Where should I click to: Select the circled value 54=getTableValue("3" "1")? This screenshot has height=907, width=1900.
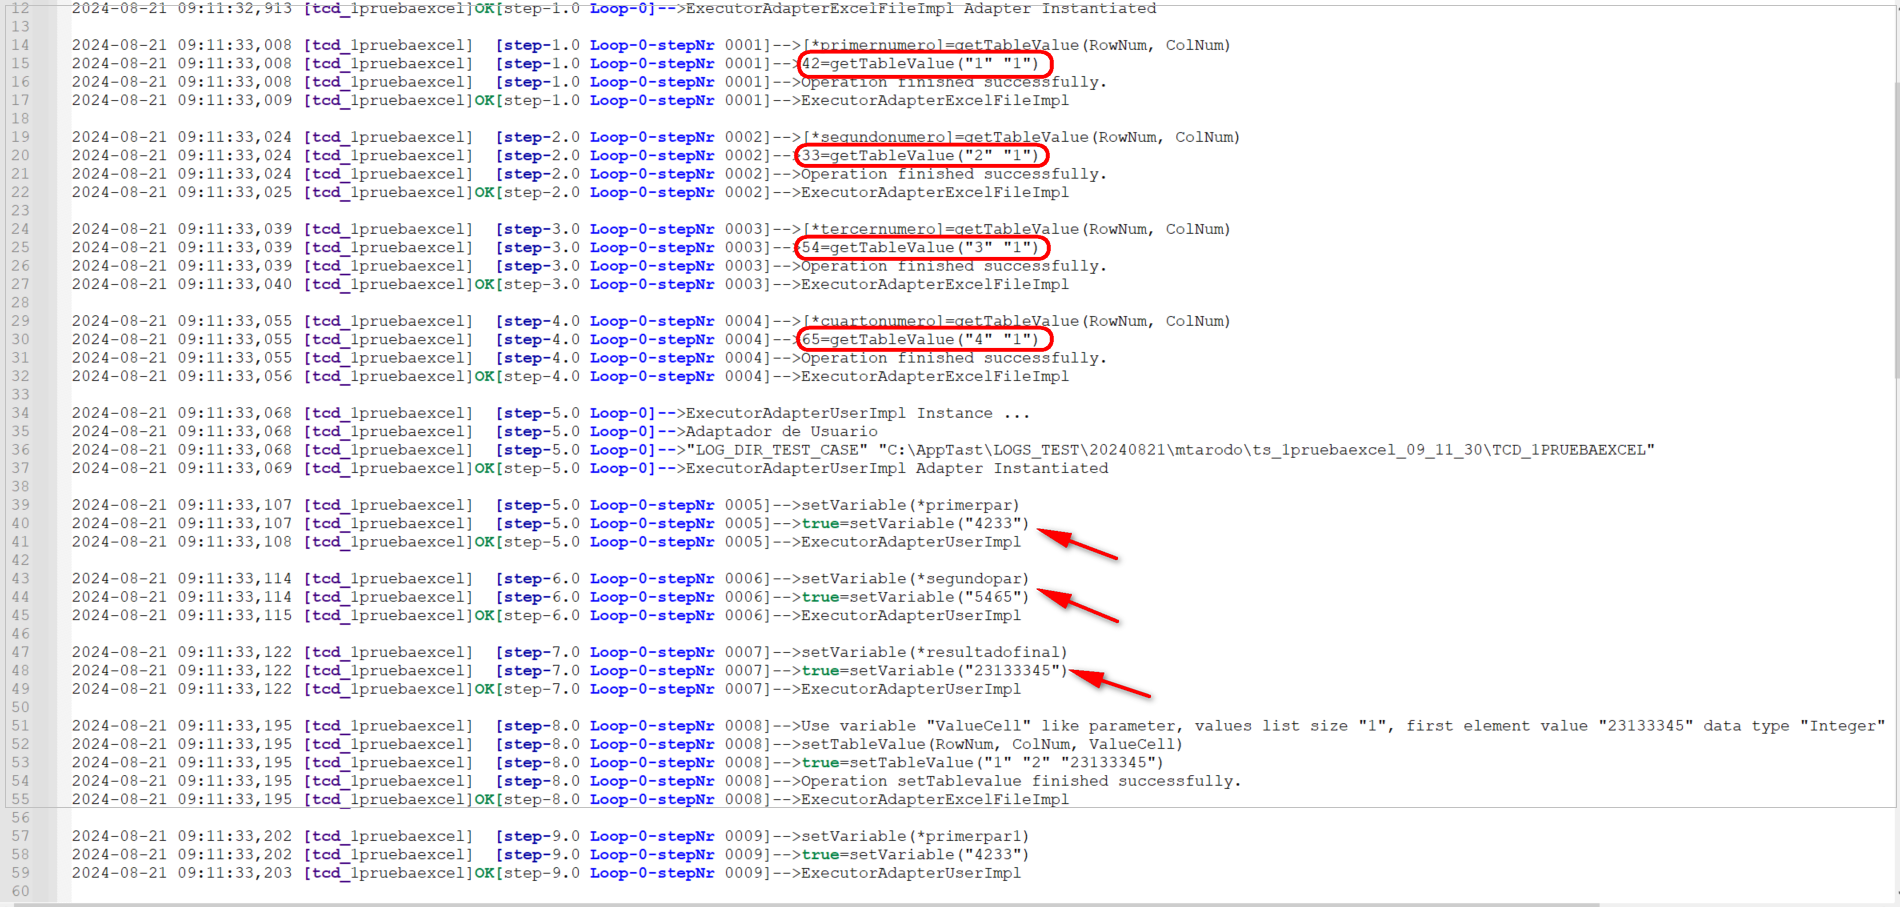tap(922, 247)
